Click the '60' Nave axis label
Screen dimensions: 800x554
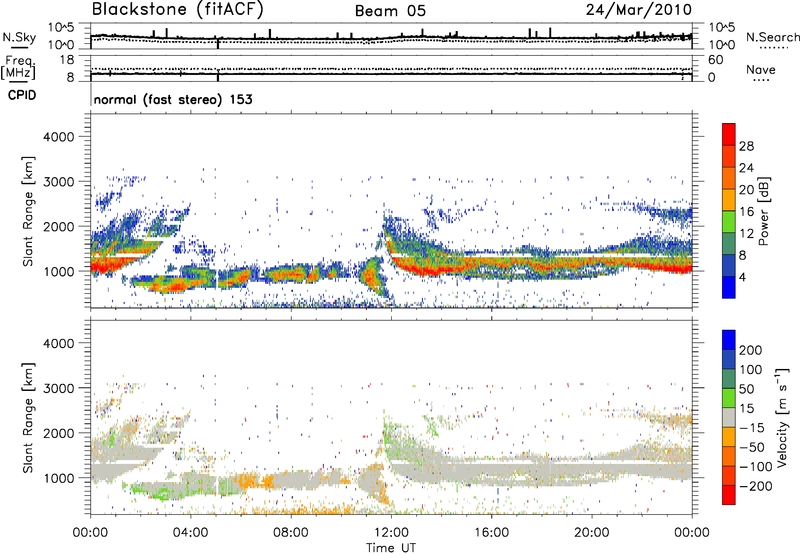tap(716, 60)
